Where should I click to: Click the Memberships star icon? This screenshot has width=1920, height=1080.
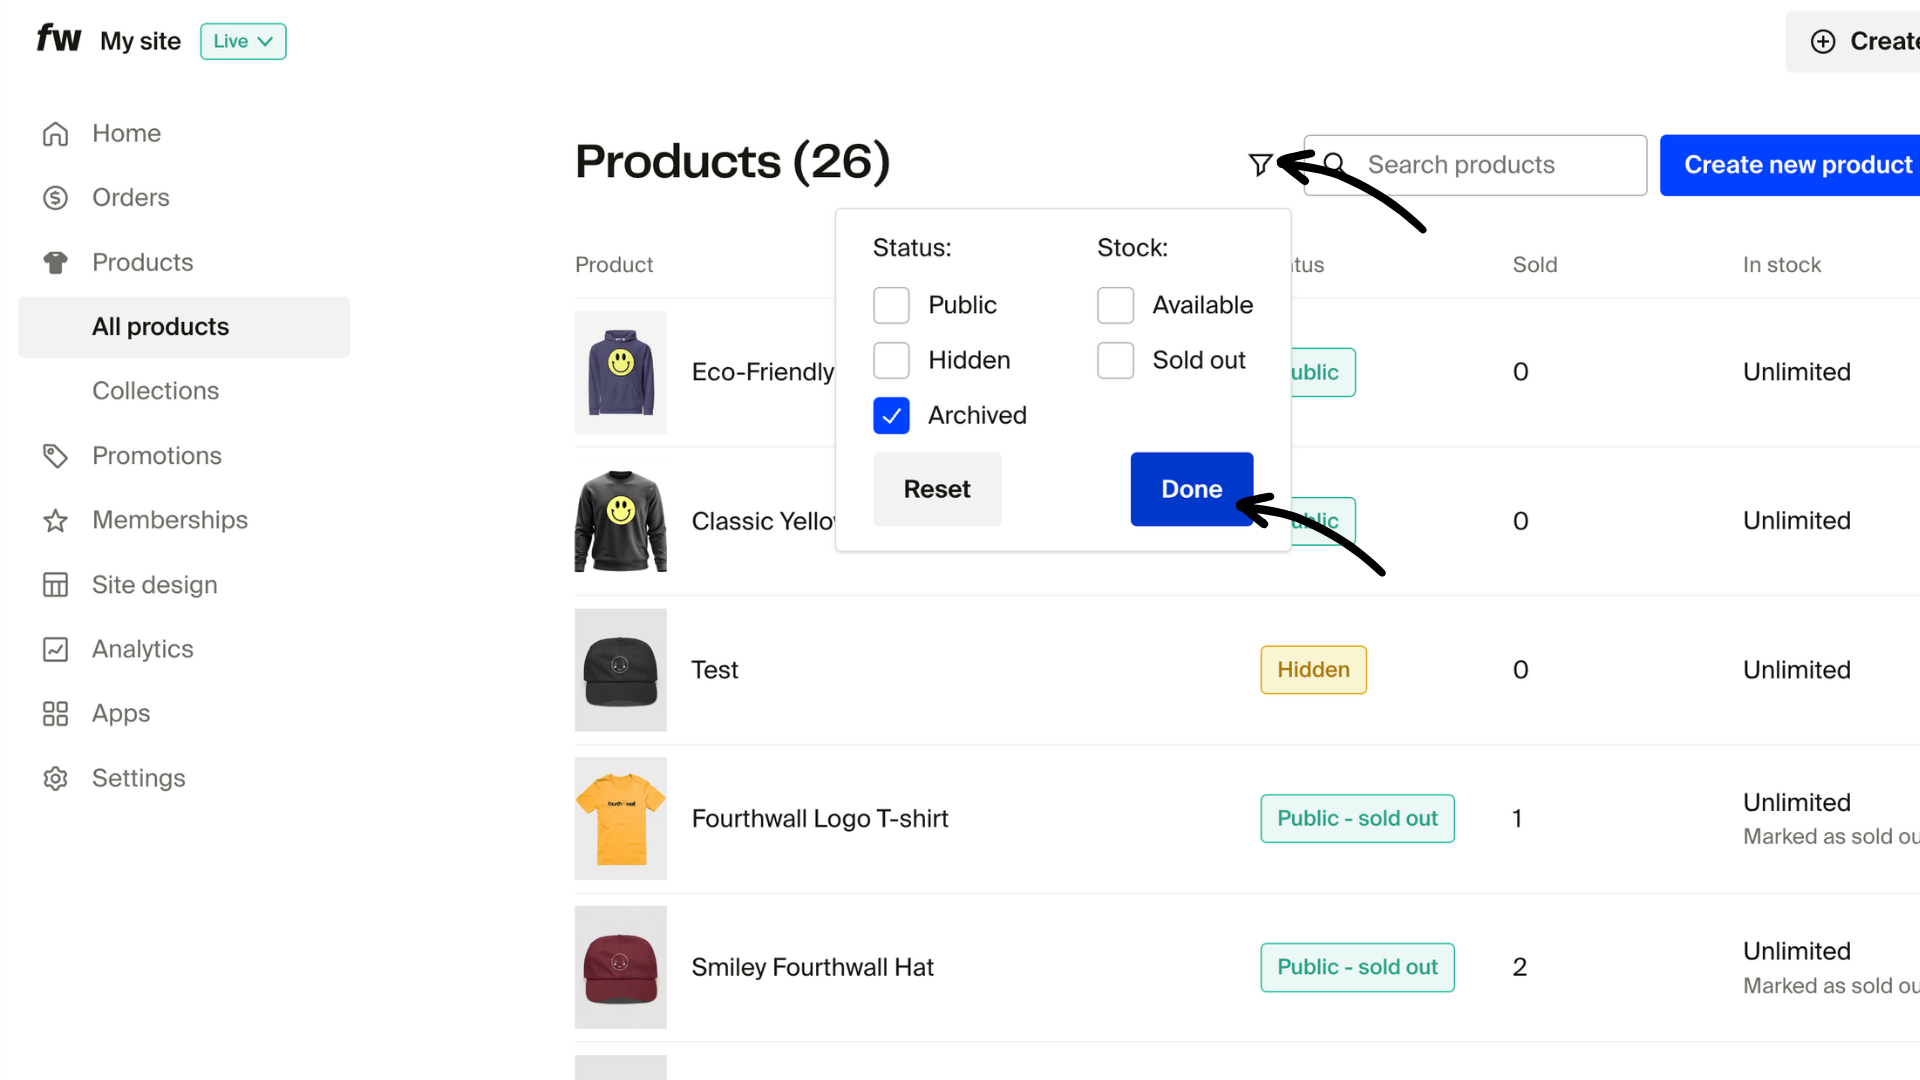(x=55, y=521)
